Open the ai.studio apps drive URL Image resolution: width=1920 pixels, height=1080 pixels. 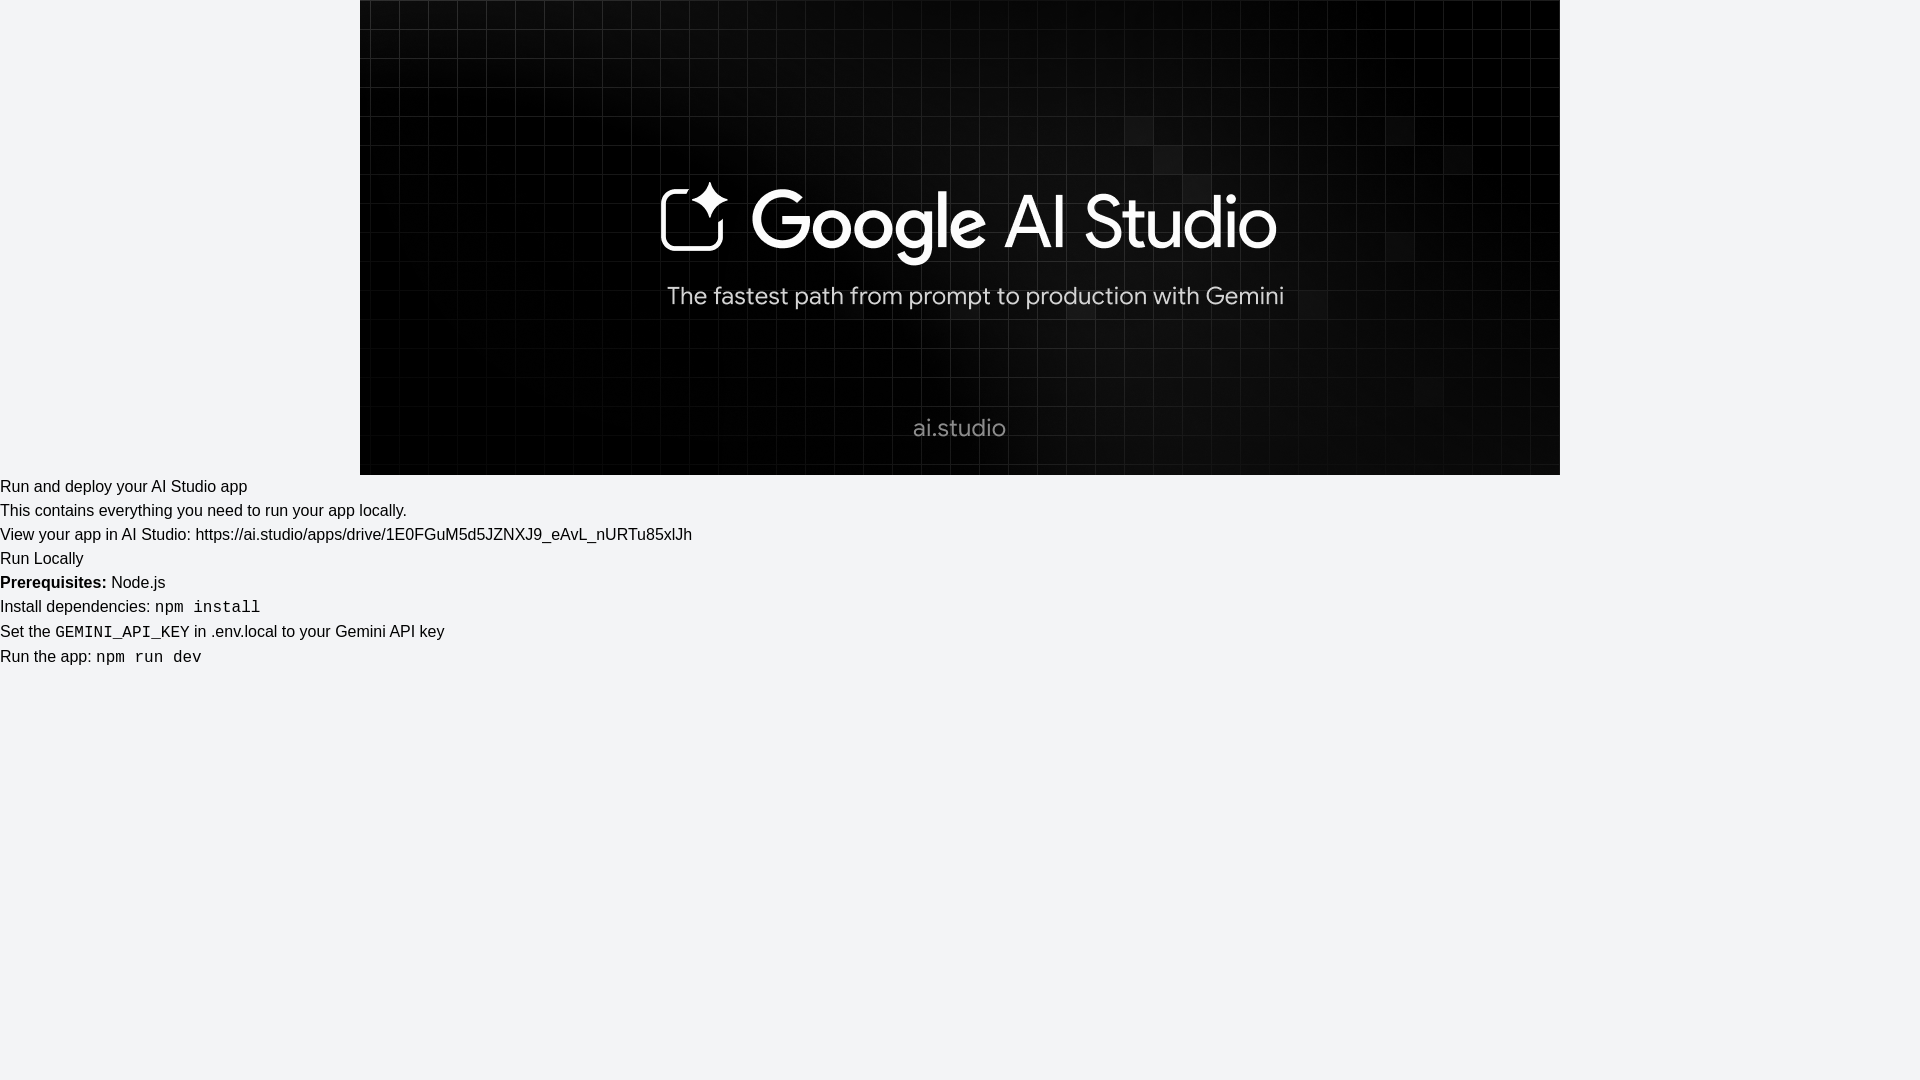click(443, 535)
